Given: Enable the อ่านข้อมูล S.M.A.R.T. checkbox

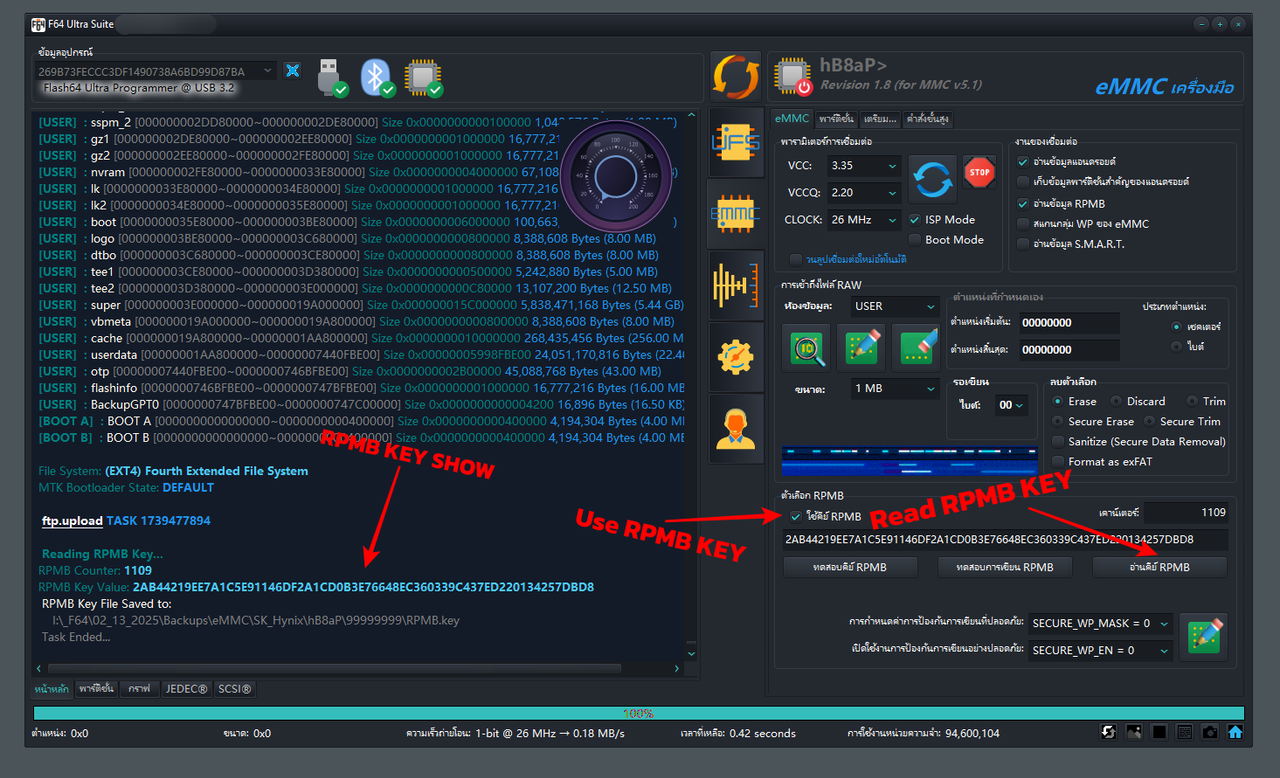Looking at the screenshot, I should click(x=1022, y=244).
